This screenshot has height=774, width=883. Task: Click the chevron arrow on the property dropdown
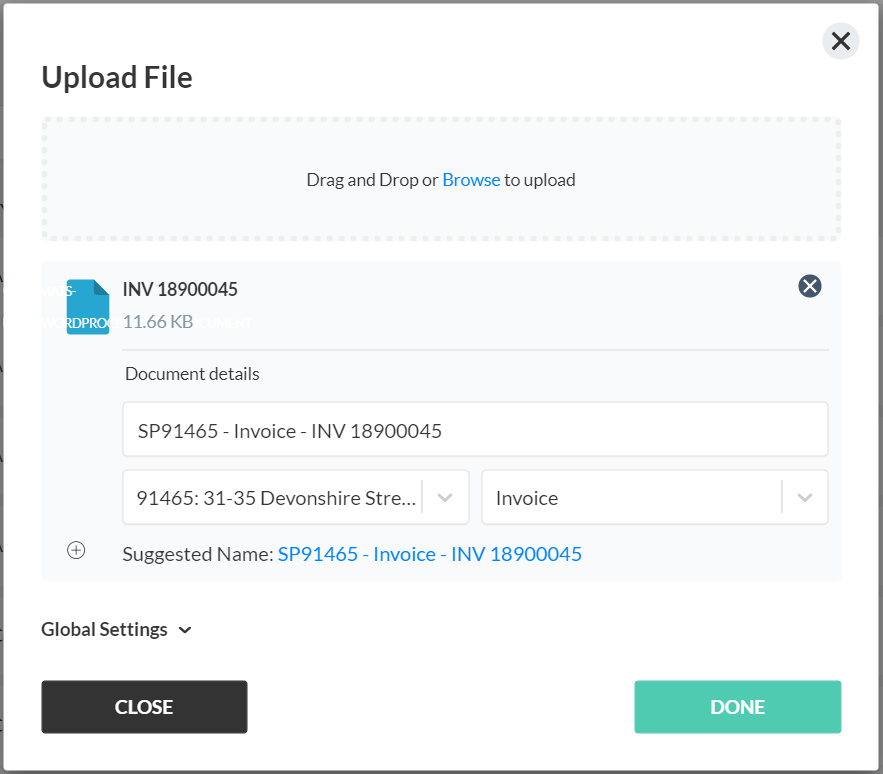pos(445,497)
